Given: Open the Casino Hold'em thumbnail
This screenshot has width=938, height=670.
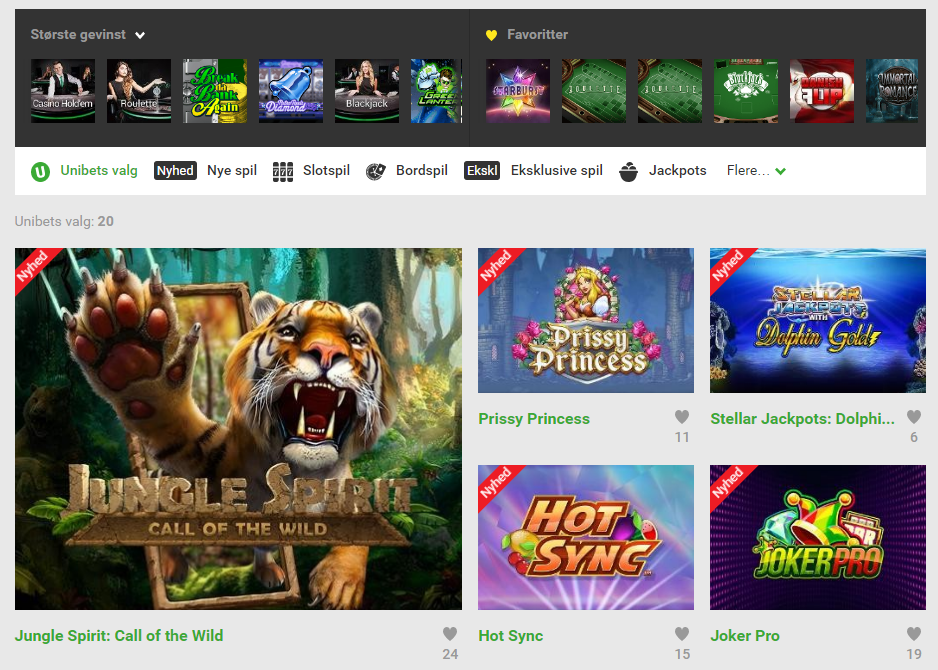Looking at the screenshot, I should (x=63, y=91).
